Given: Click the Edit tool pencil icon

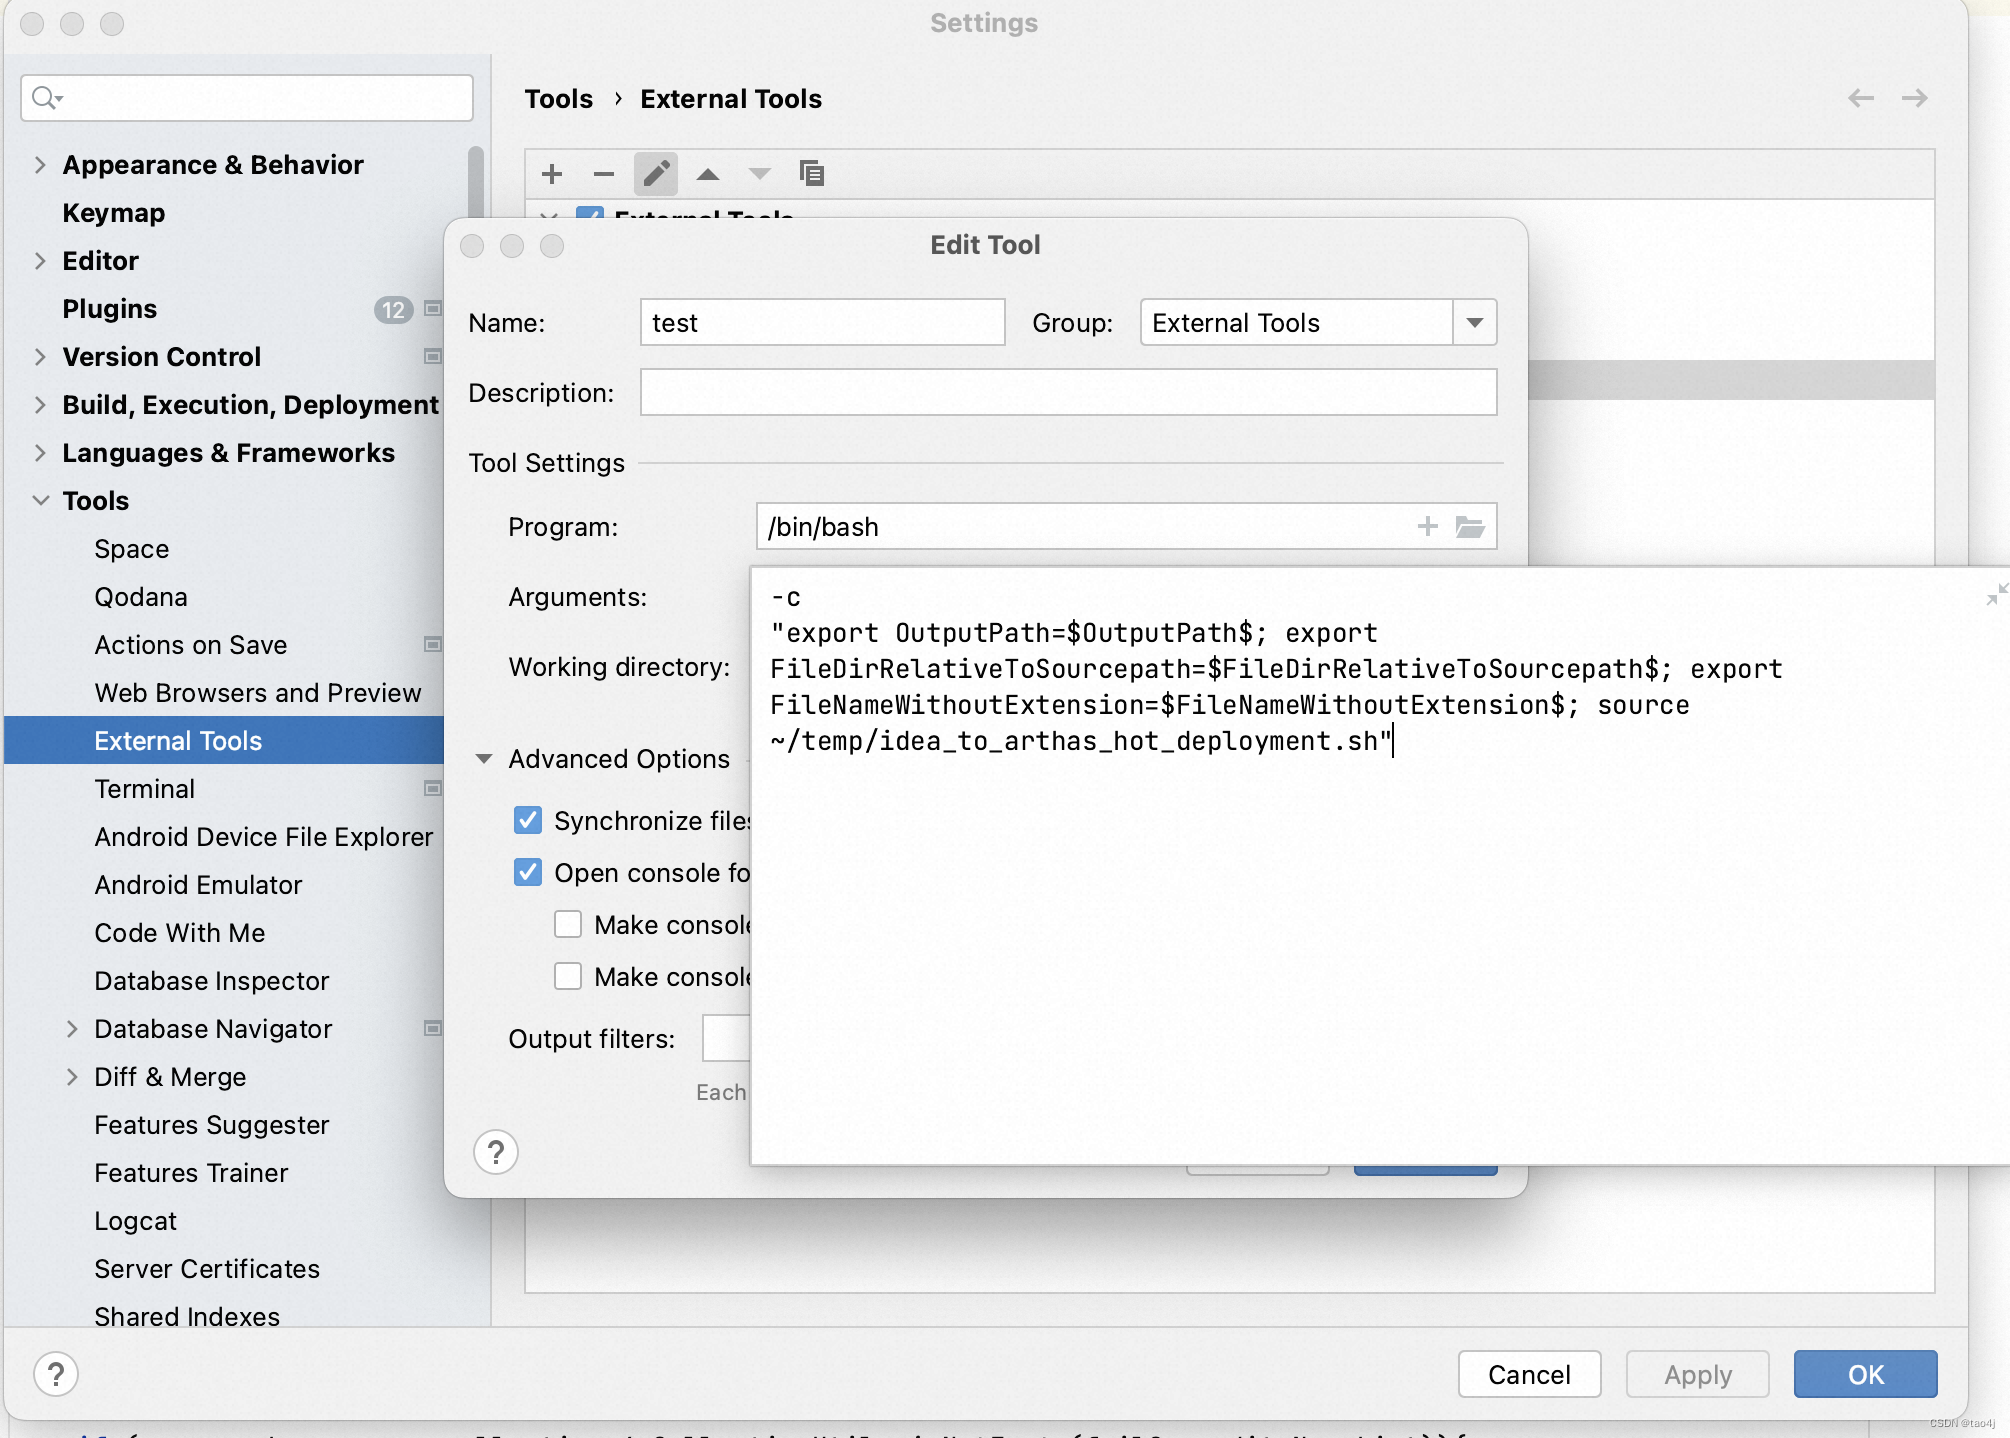Looking at the screenshot, I should (x=657, y=173).
